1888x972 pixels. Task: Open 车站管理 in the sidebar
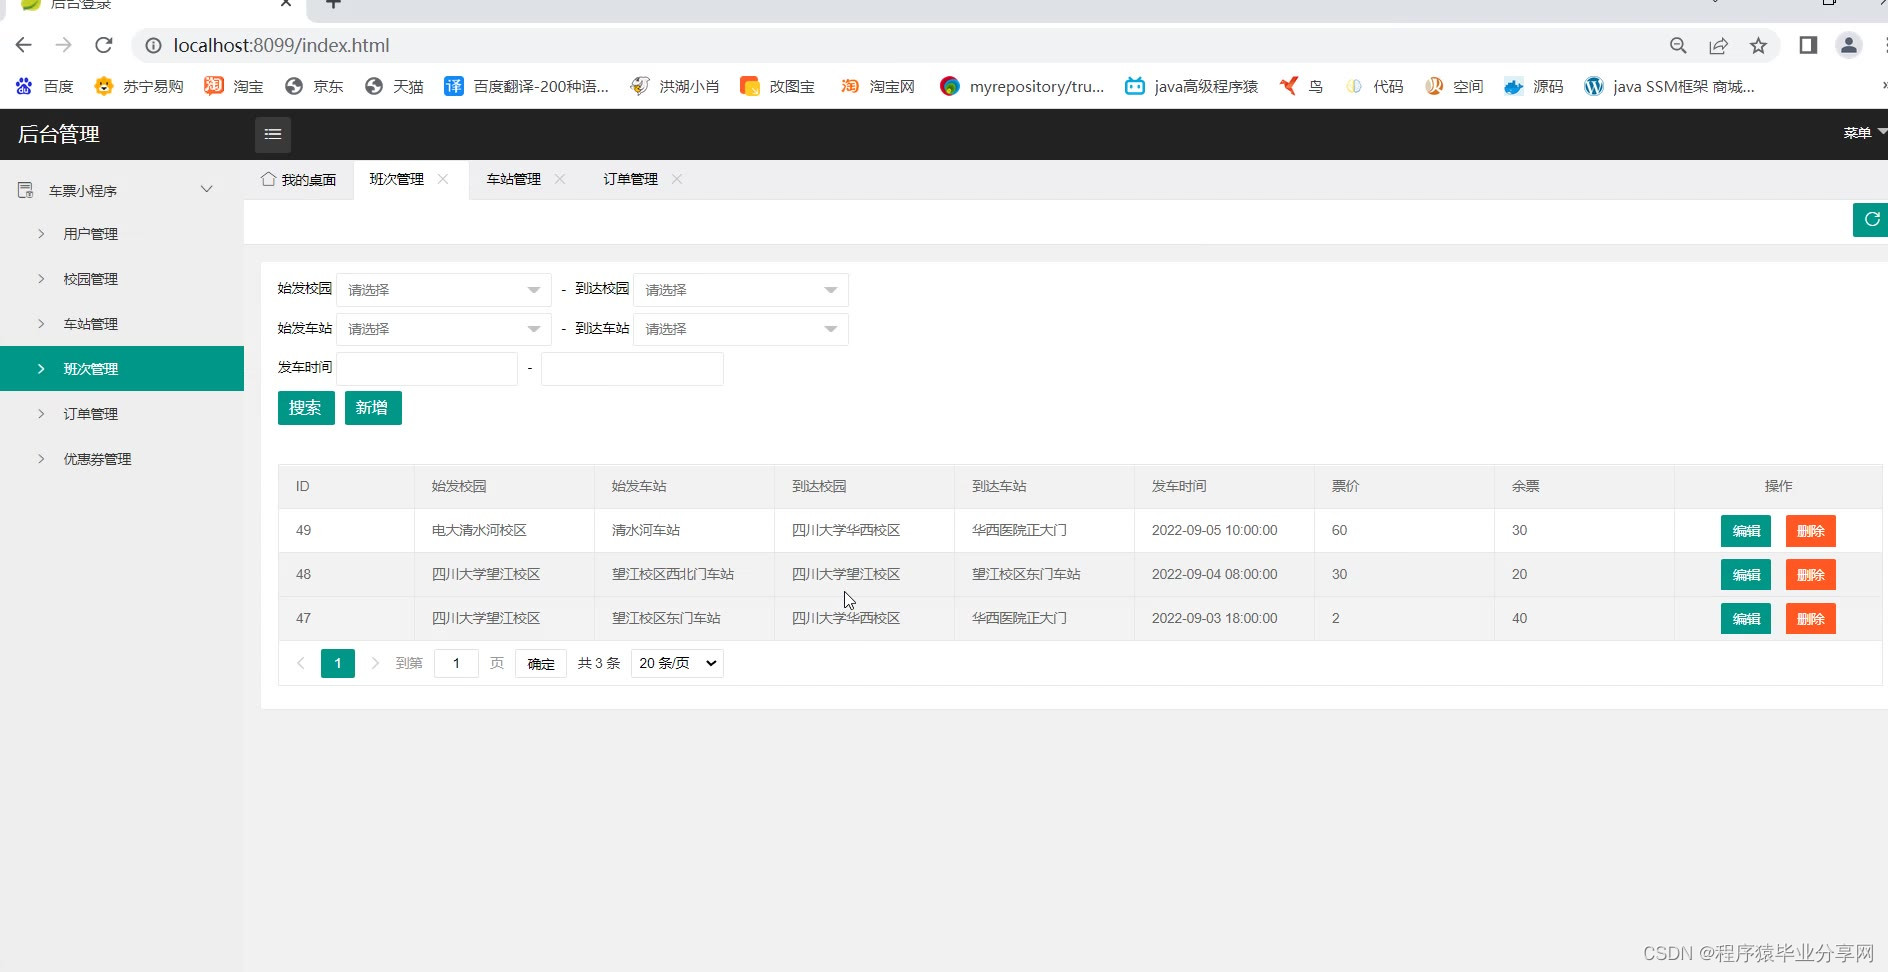(122, 324)
